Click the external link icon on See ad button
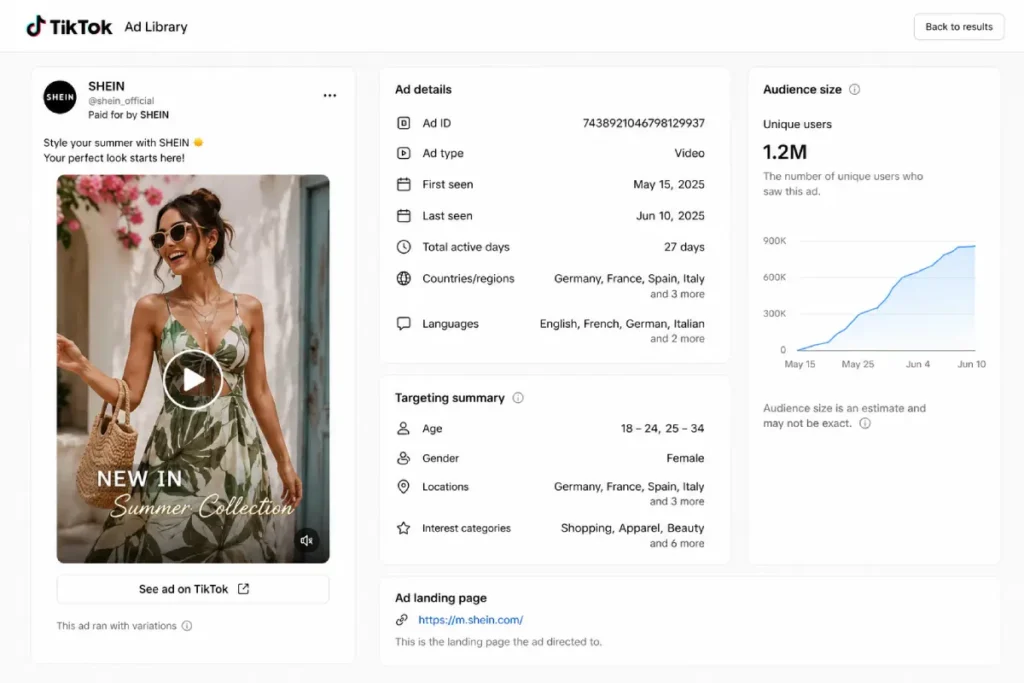This screenshot has width=1024, height=683. click(244, 589)
